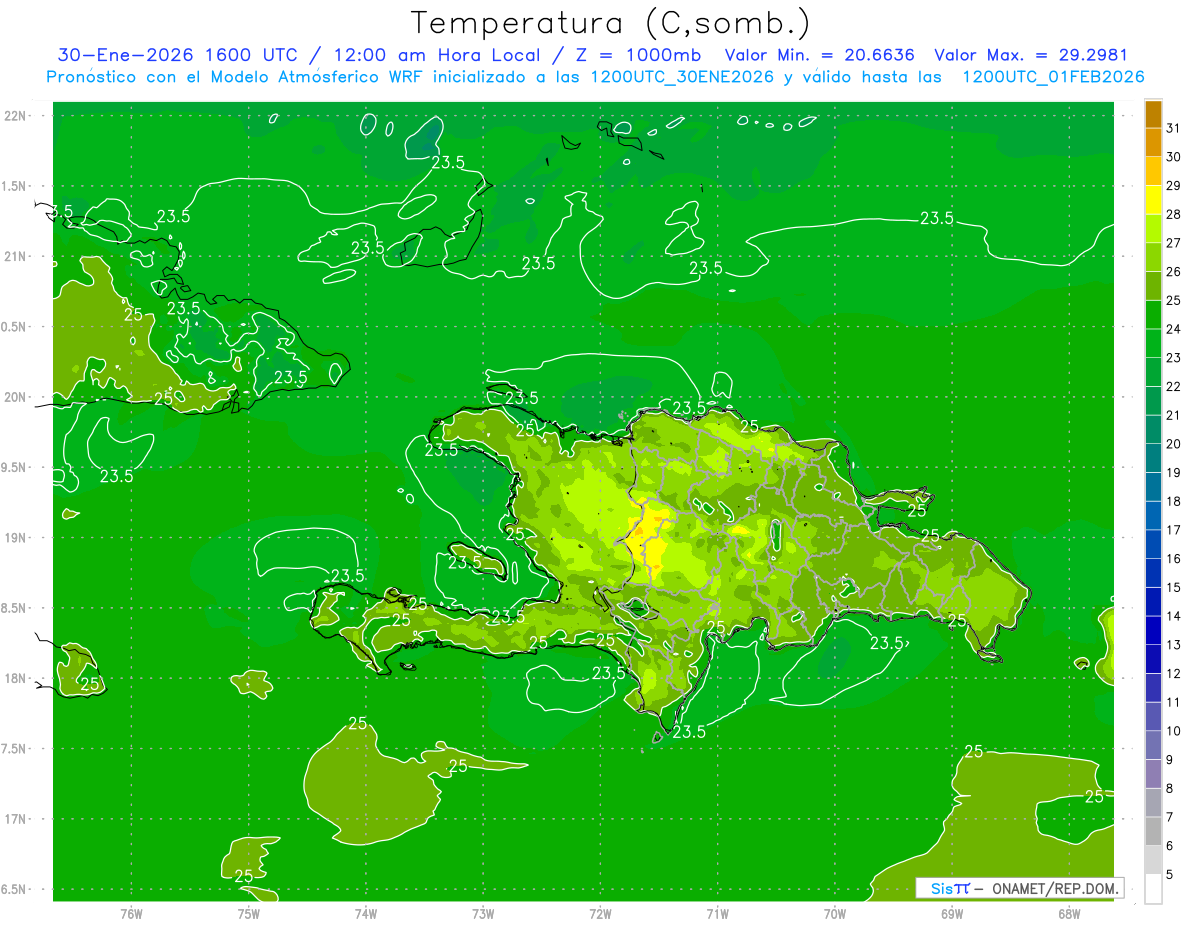Click the "Valor Min. = 20.6636" readout

point(819,55)
